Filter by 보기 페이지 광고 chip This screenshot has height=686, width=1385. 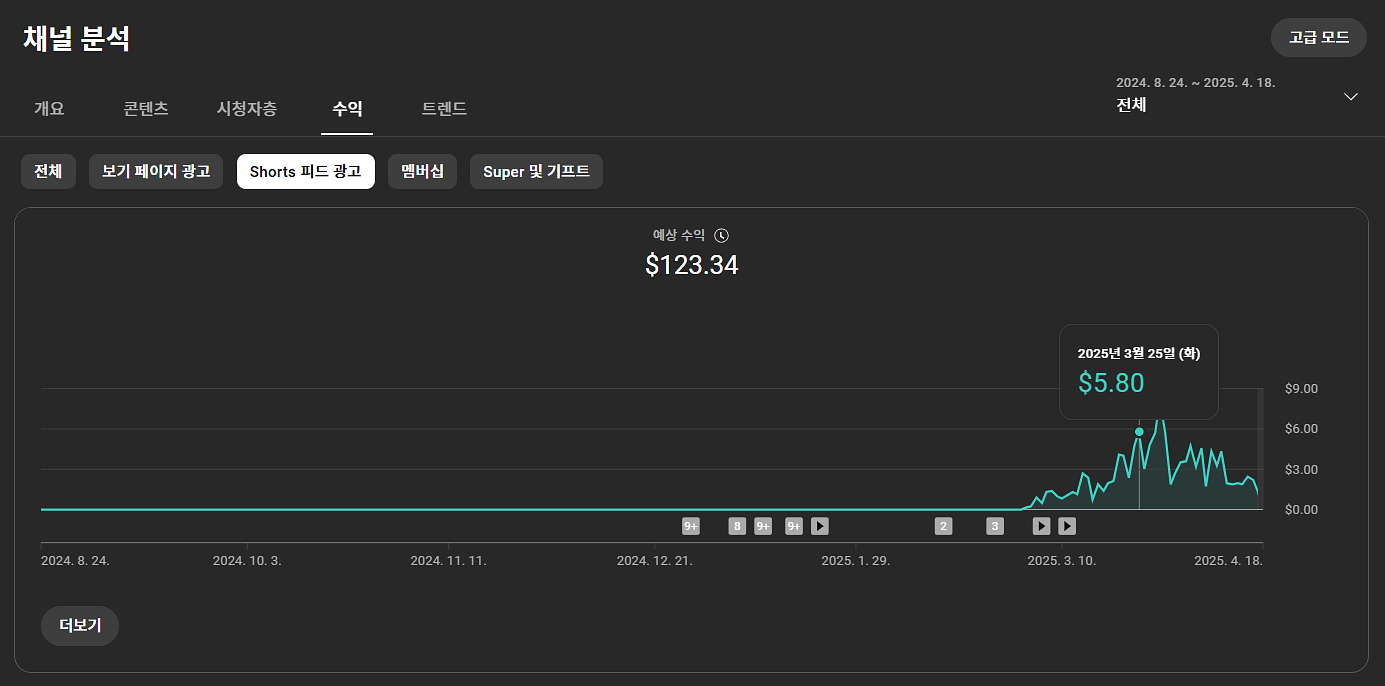[x=156, y=171]
